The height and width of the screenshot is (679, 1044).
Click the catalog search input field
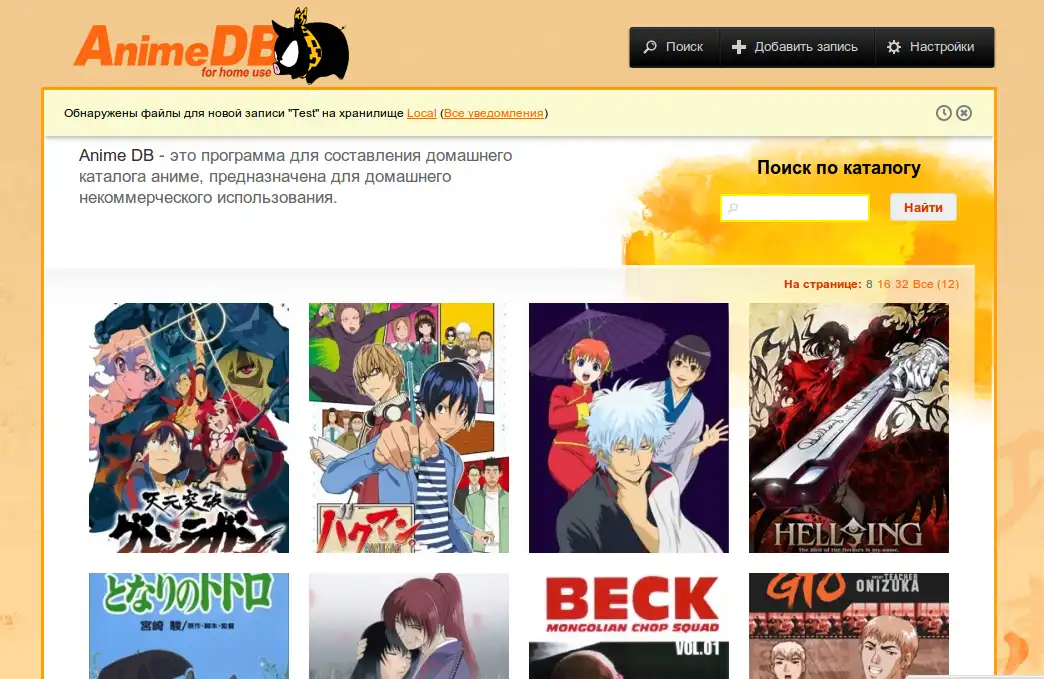coord(794,208)
